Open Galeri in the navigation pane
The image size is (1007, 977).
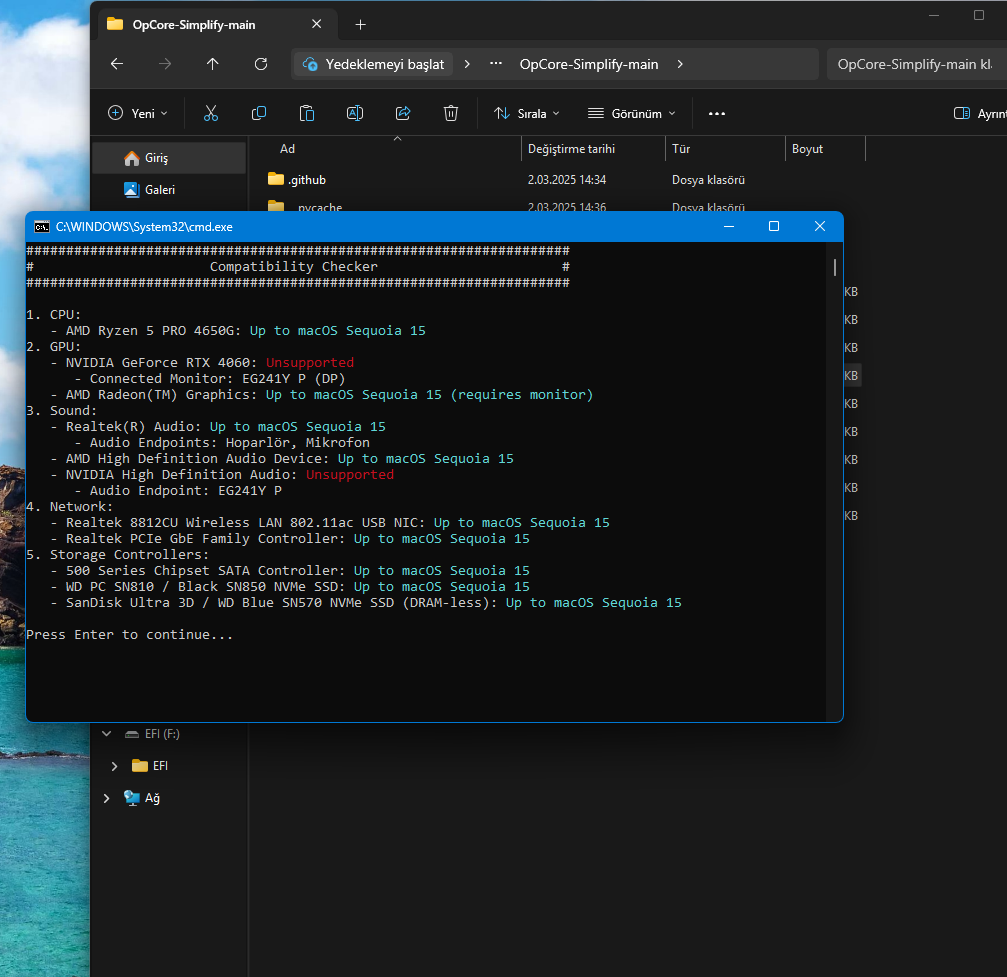[159, 189]
